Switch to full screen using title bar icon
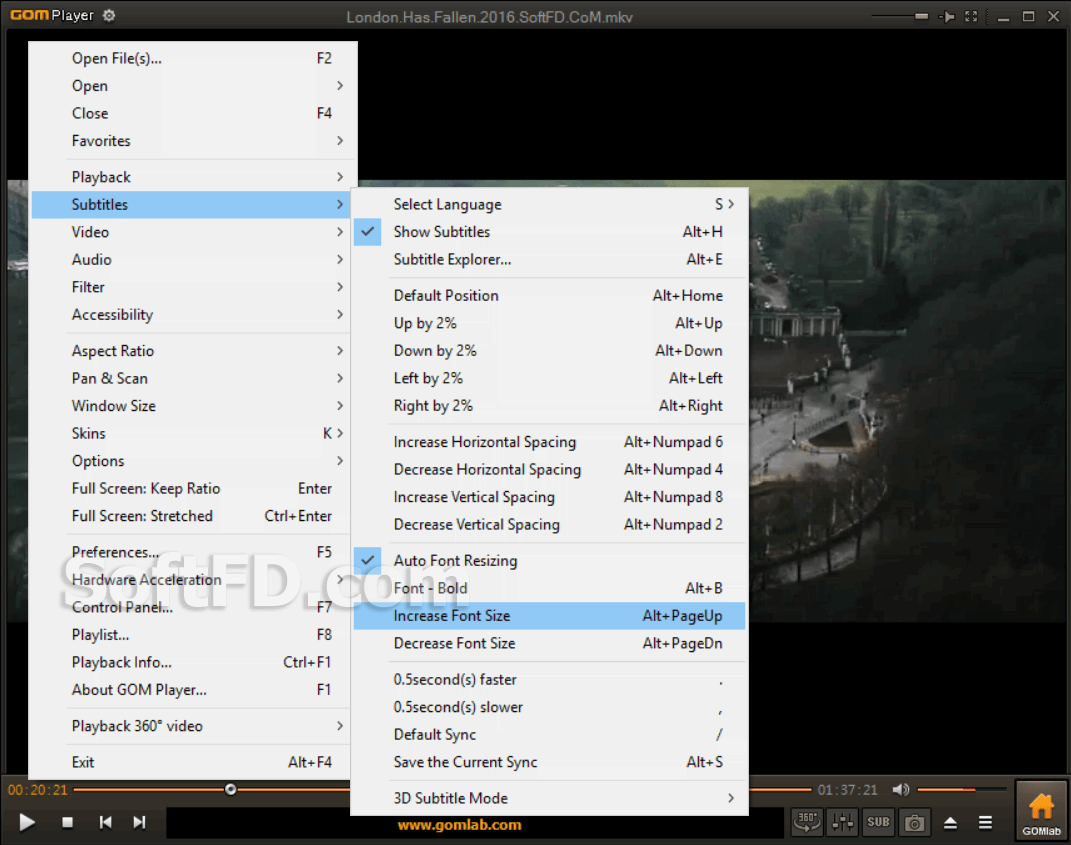 pos(971,16)
